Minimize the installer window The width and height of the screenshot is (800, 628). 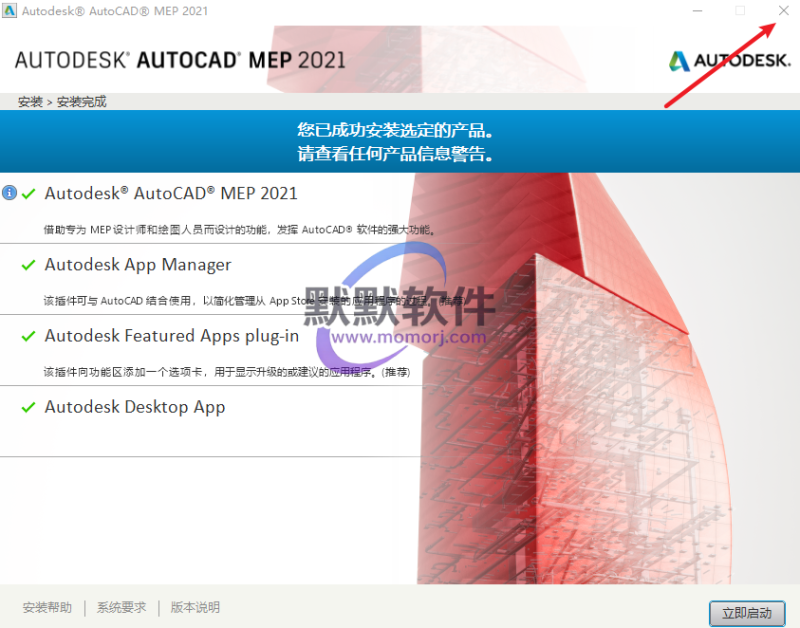coord(697,10)
